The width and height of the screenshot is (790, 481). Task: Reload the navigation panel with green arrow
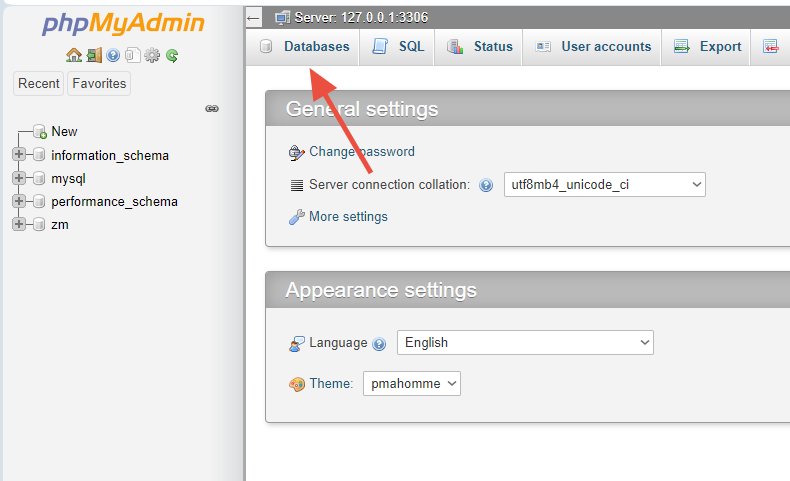pyautogui.click(x=172, y=56)
